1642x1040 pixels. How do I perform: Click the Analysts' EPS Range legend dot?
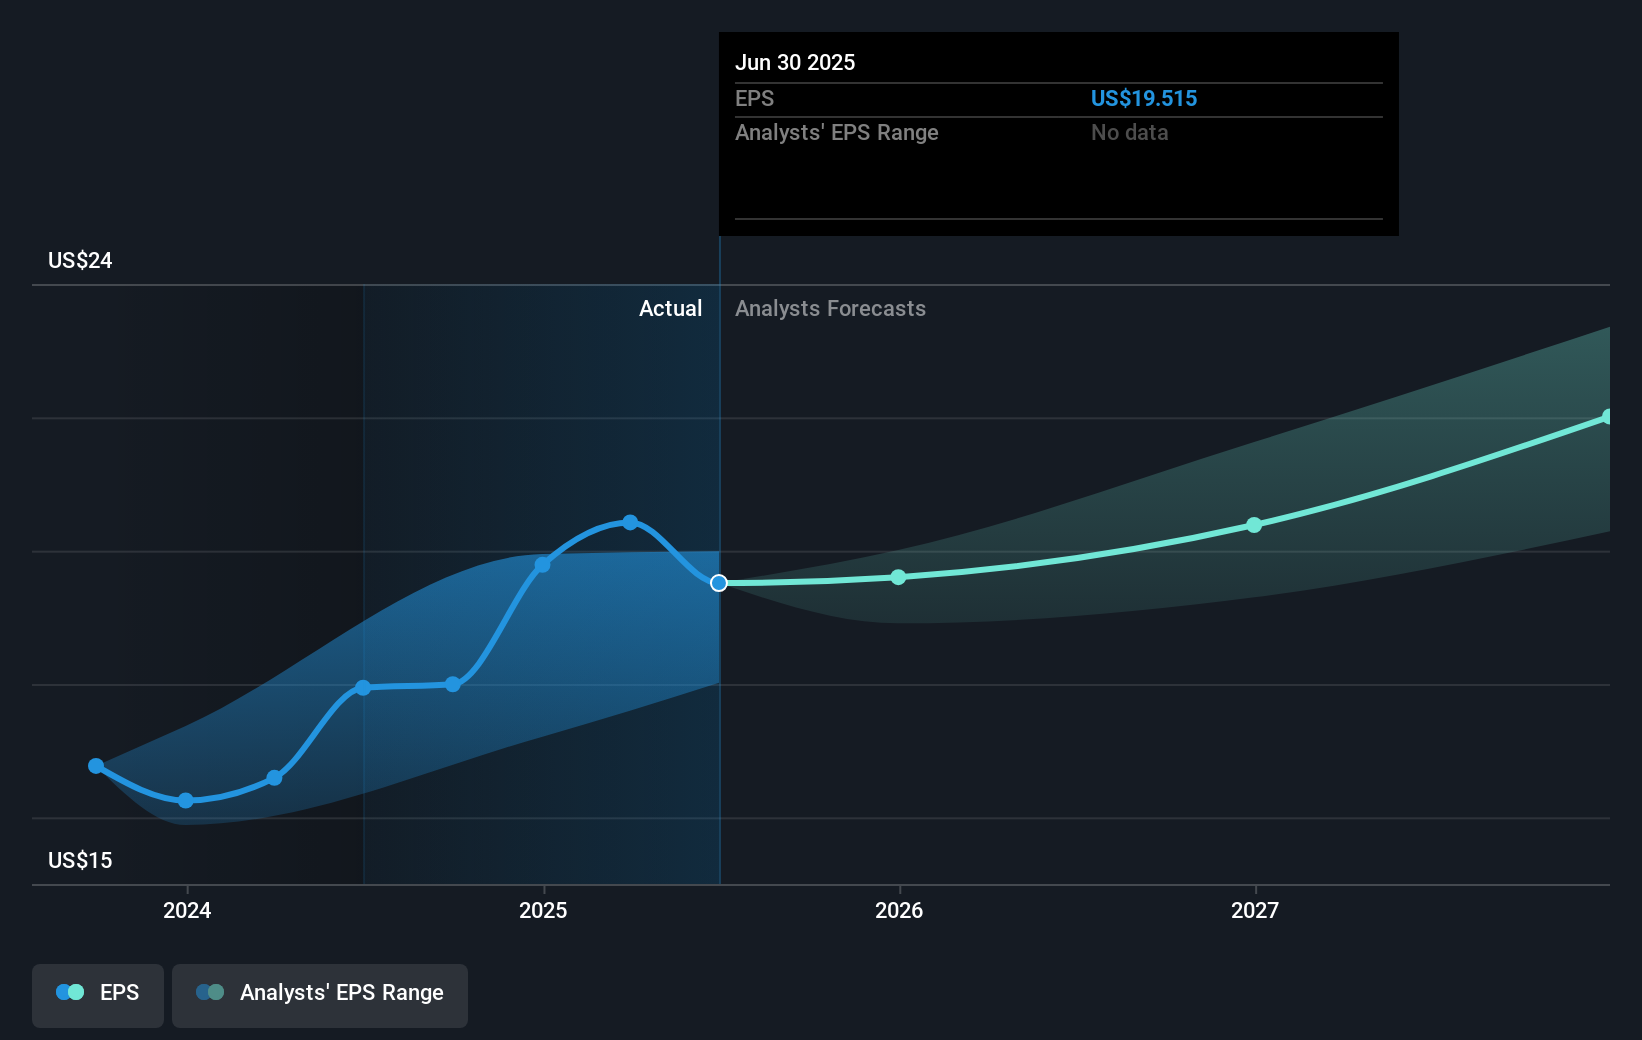coord(209,991)
